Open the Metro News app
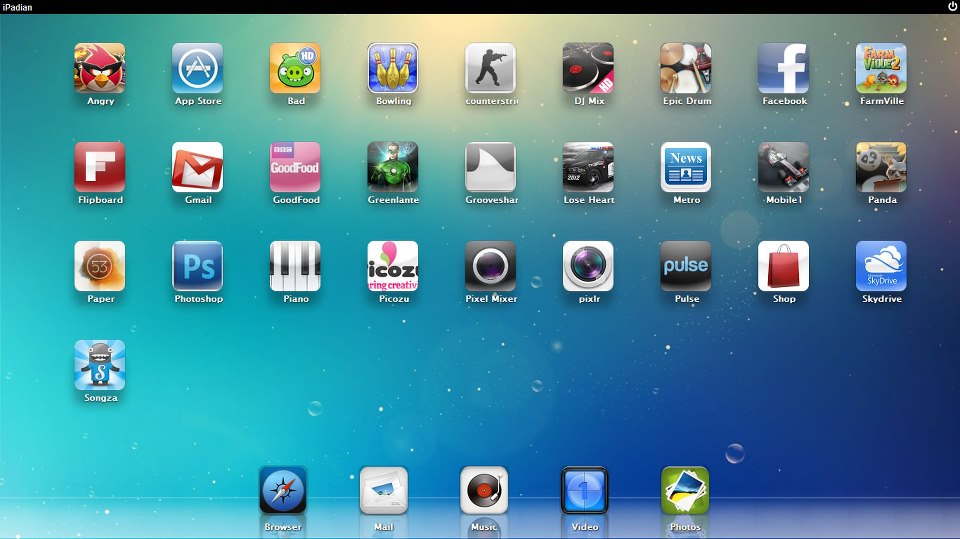This screenshot has width=960, height=539. tap(686, 167)
